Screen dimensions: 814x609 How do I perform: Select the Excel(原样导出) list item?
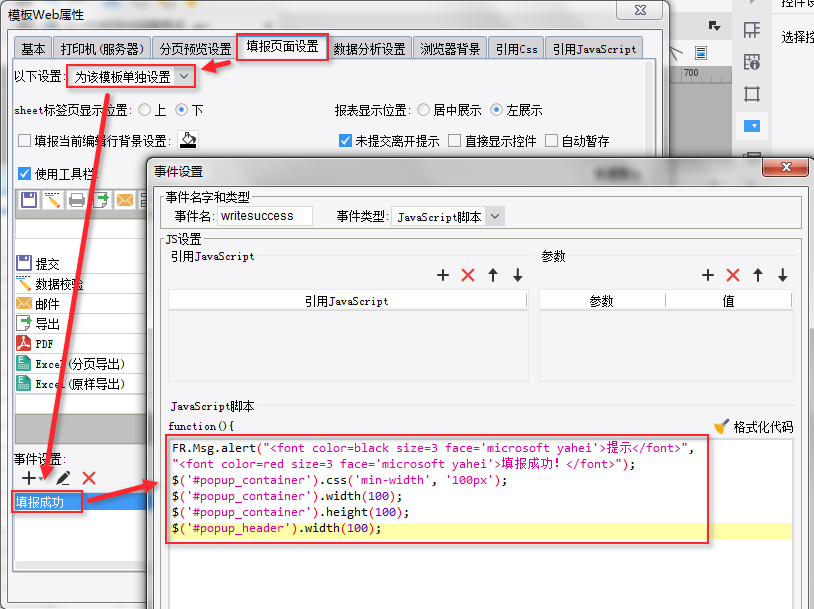pyautogui.click(x=80, y=384)
